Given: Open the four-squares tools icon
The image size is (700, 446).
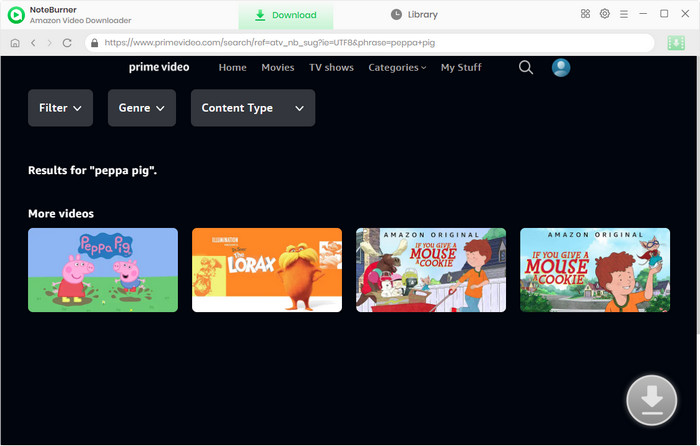Looking at the screenshot, I should [x=585, y=14].
